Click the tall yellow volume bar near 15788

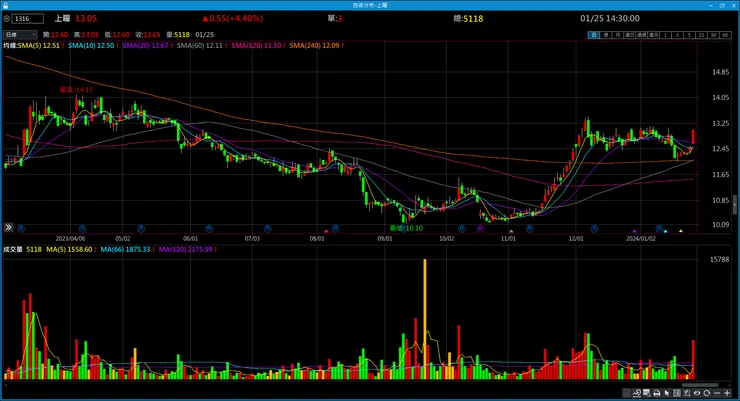point(425,319)
